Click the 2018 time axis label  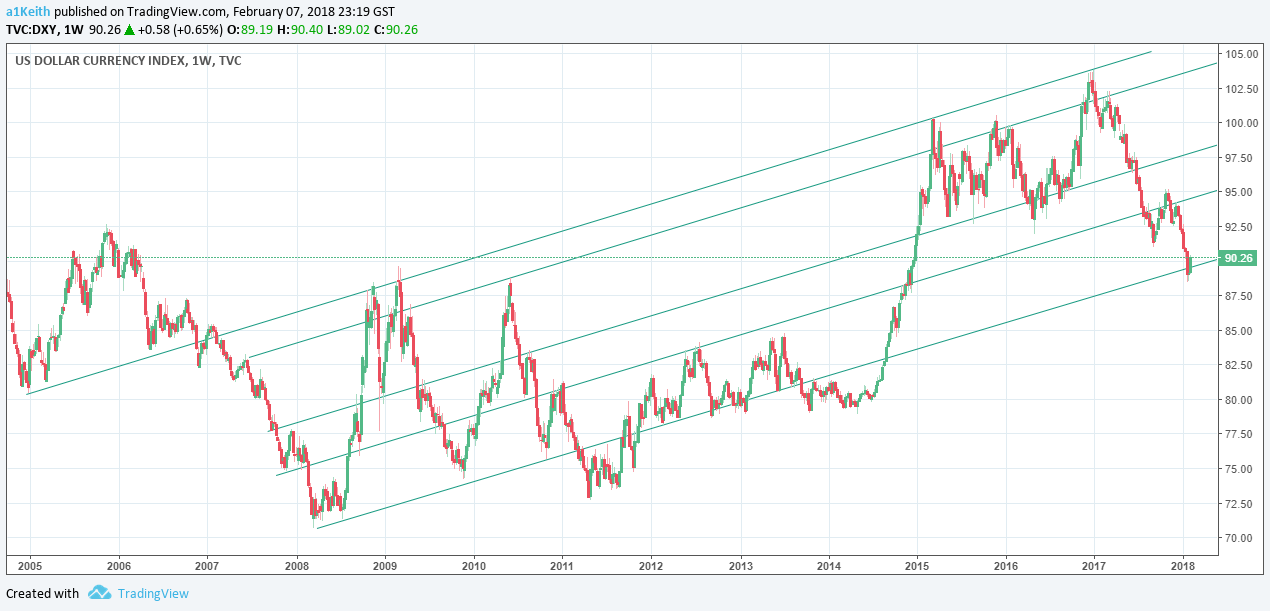tap(1183, 564)
